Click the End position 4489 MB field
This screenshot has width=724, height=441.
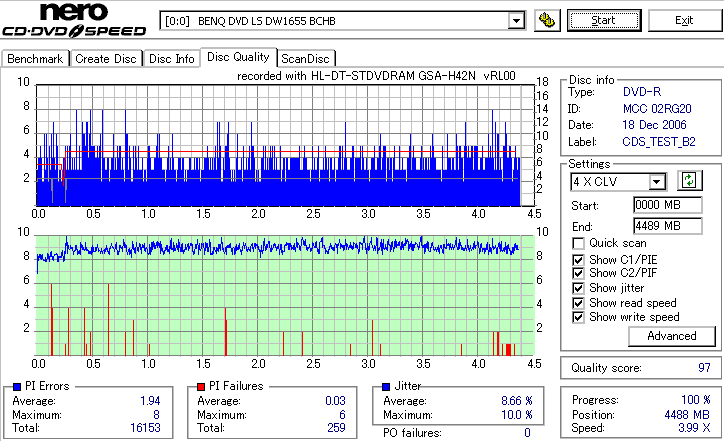click(668, 226)
